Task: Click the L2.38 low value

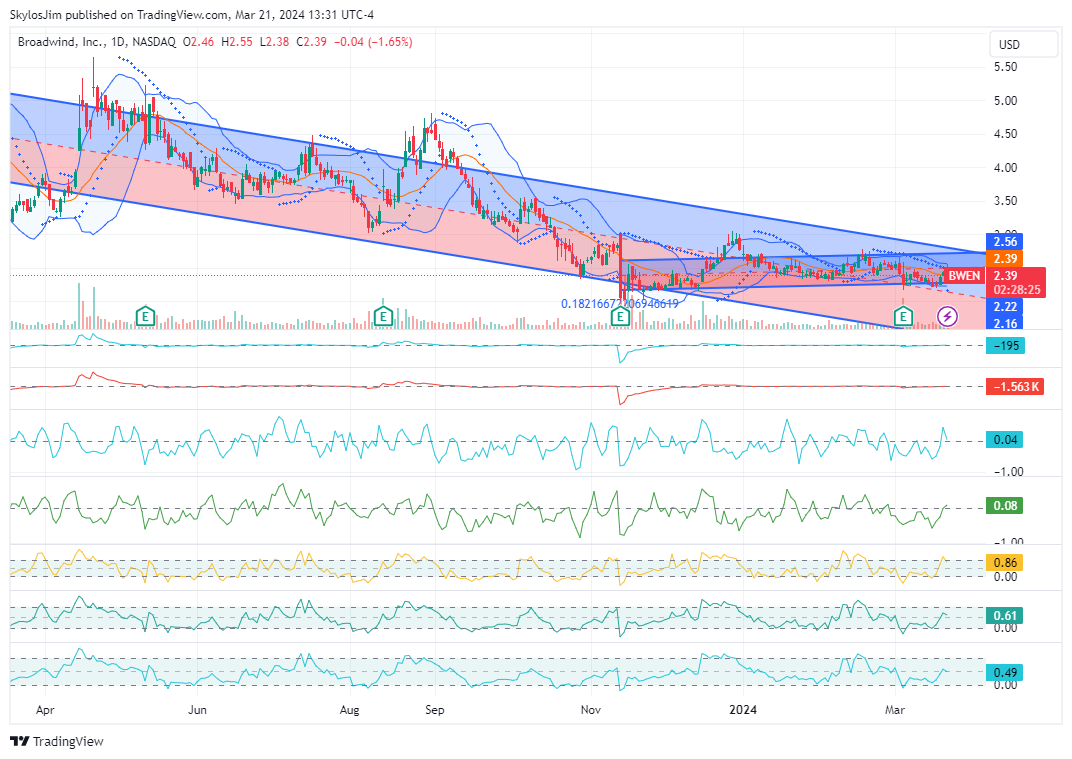Action: point(274,42)
